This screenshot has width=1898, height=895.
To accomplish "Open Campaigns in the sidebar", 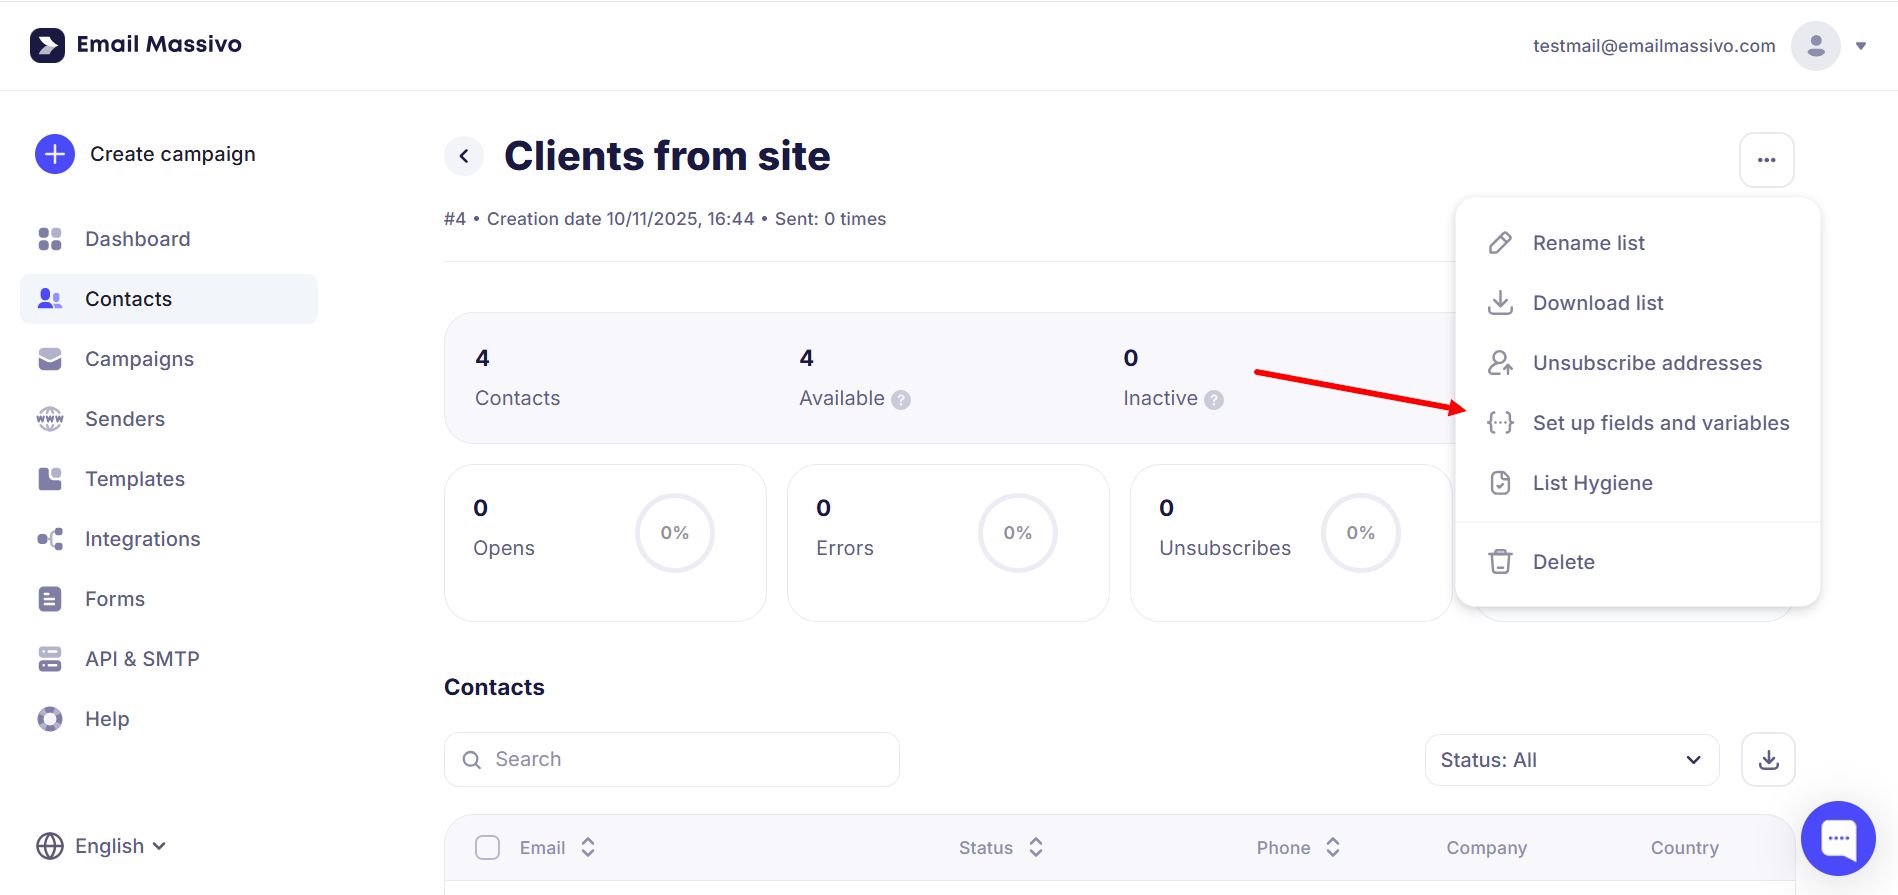I will [x=139, y=359].
